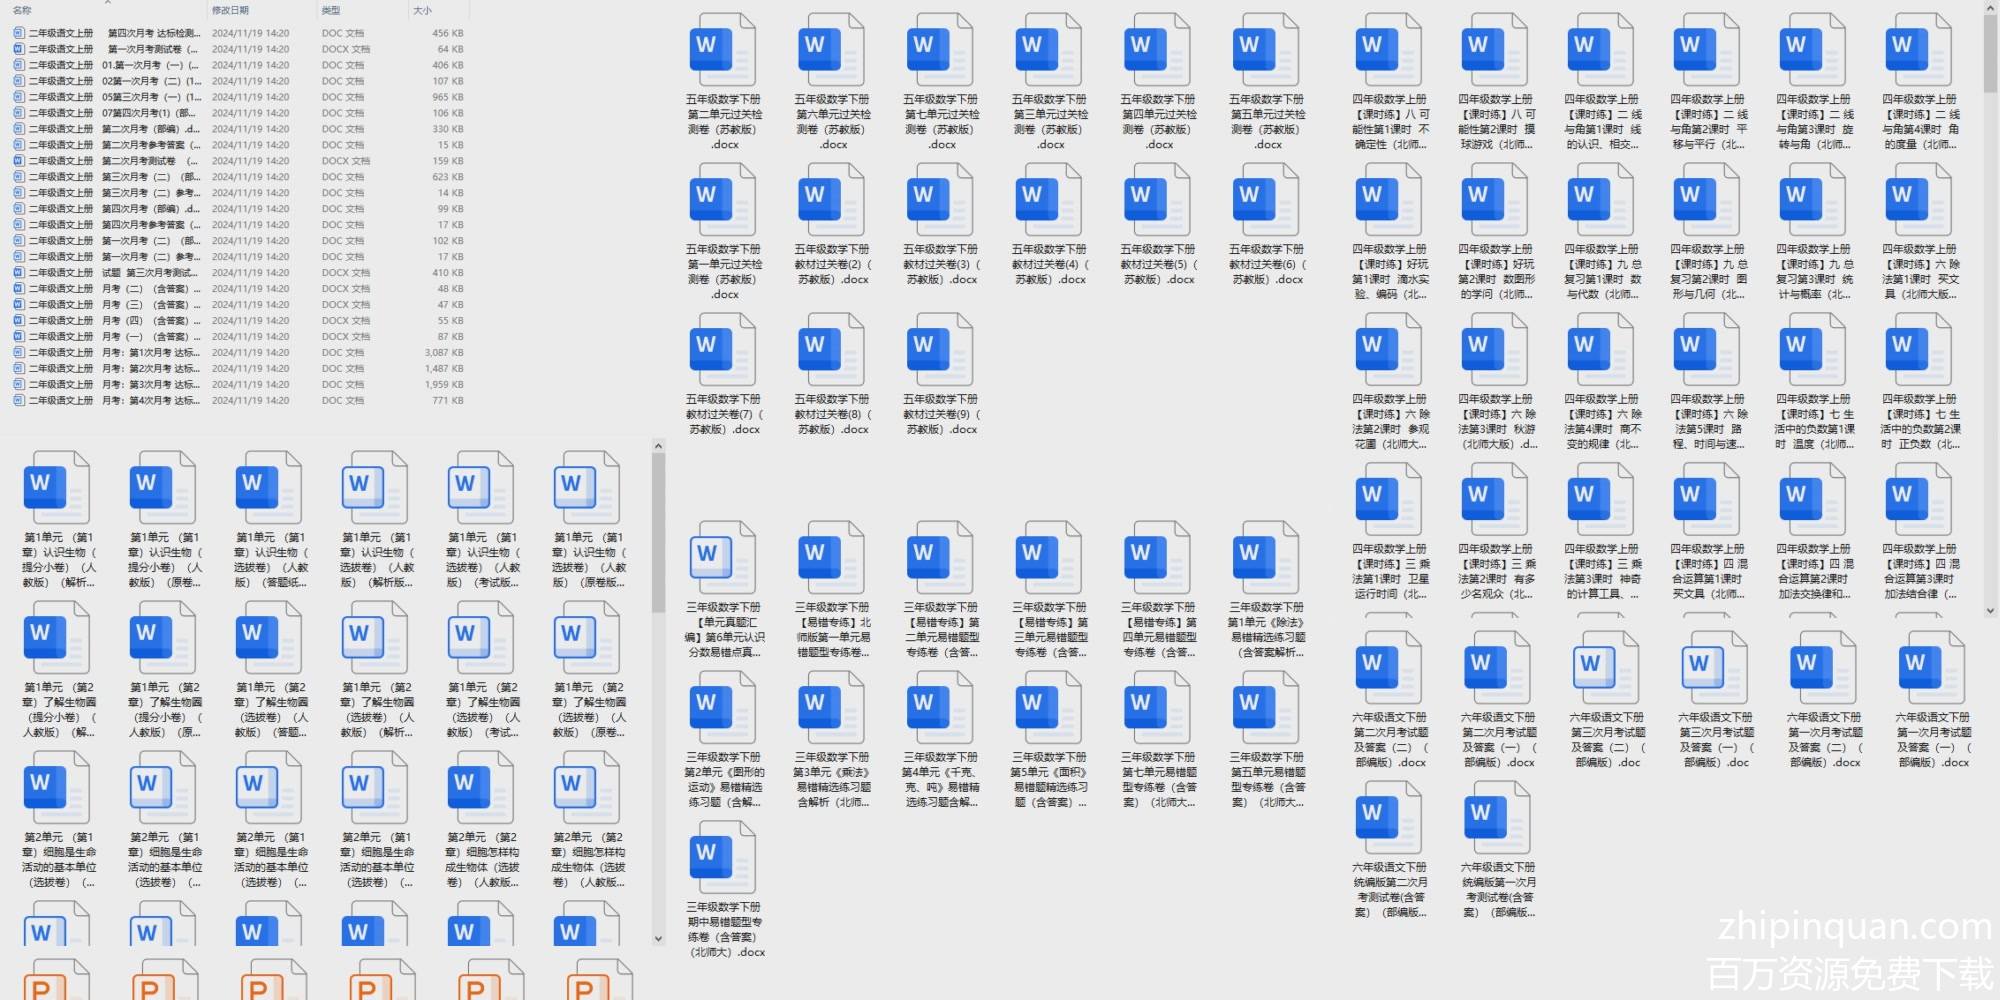The width and height of the screenshot is (2000, 1000).
Task: Click scrollbar thumb in biology files pane
Action: click(658, 530)
